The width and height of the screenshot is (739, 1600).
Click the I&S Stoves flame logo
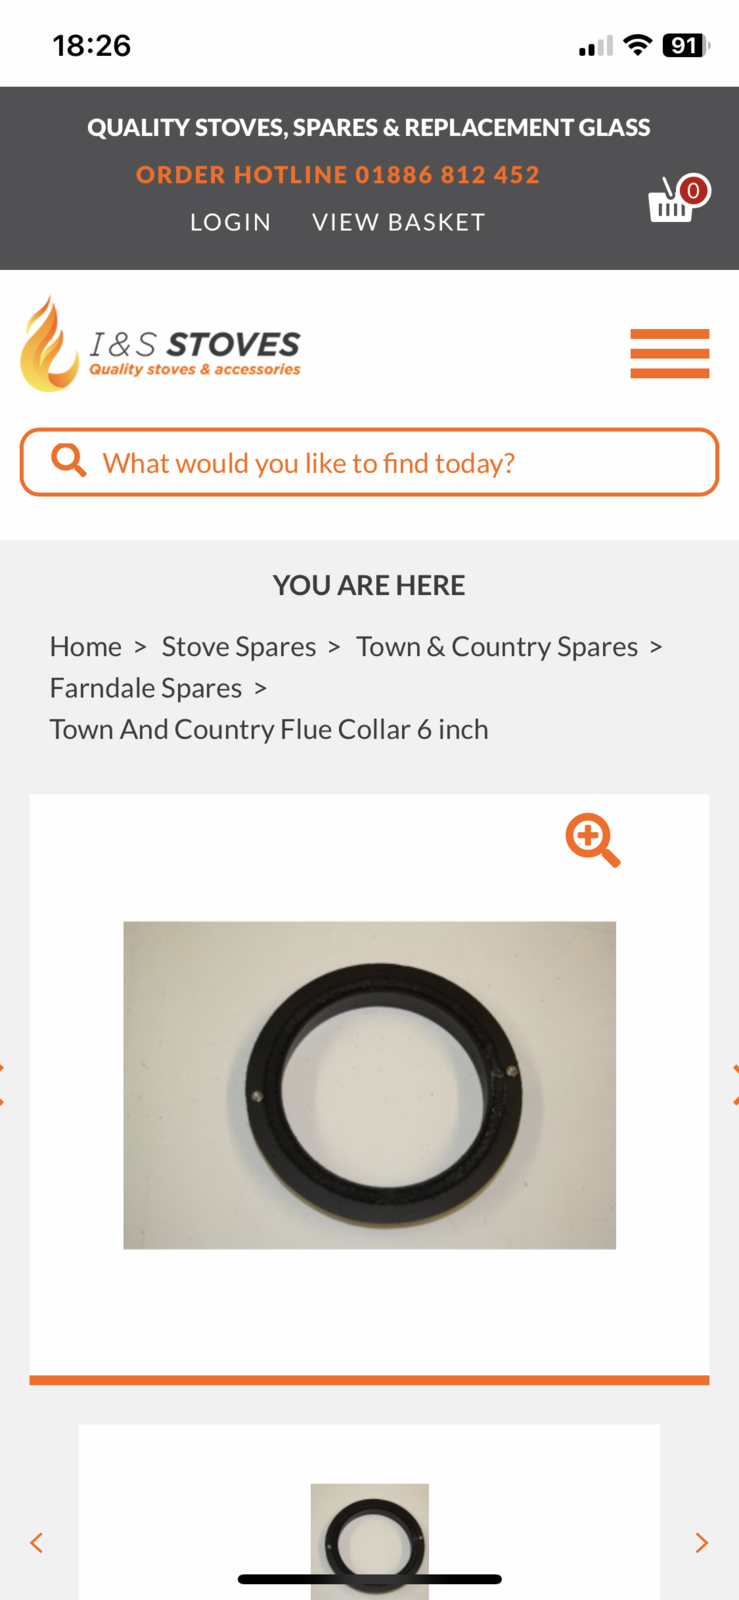(160, 345)
